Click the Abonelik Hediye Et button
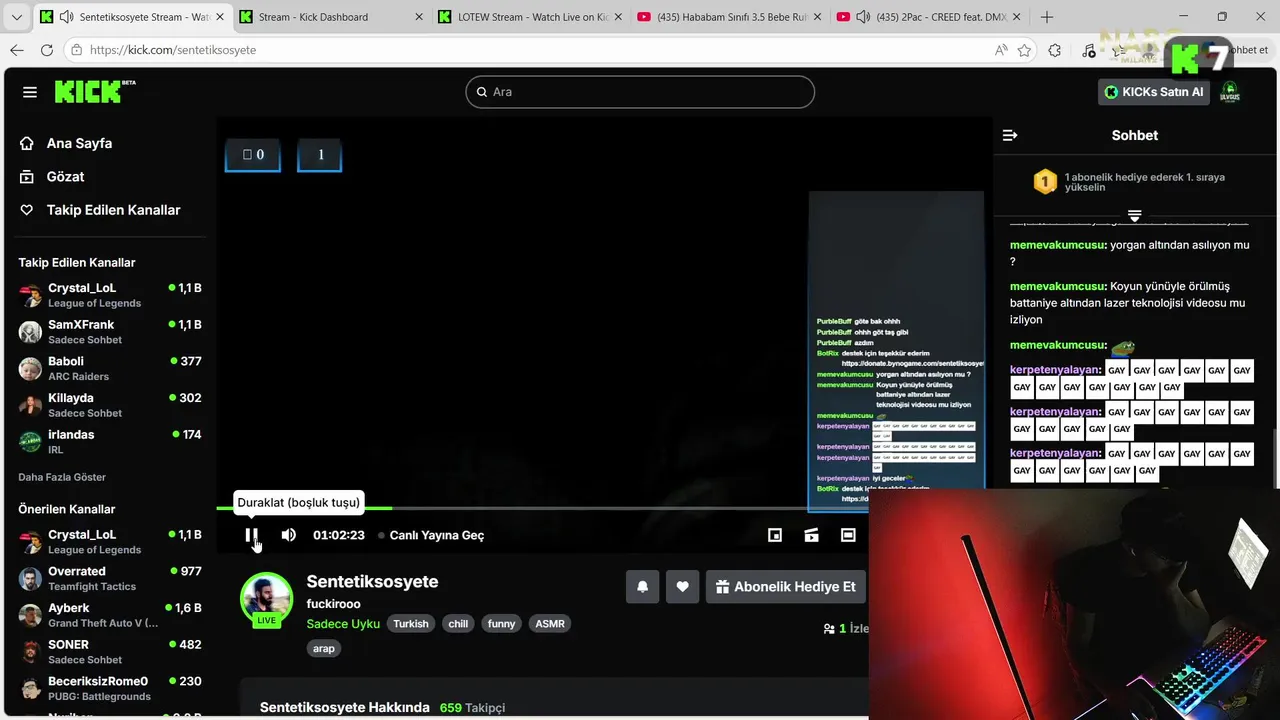The width and height of the screenshot is (1280, 720). coord(786,587)
